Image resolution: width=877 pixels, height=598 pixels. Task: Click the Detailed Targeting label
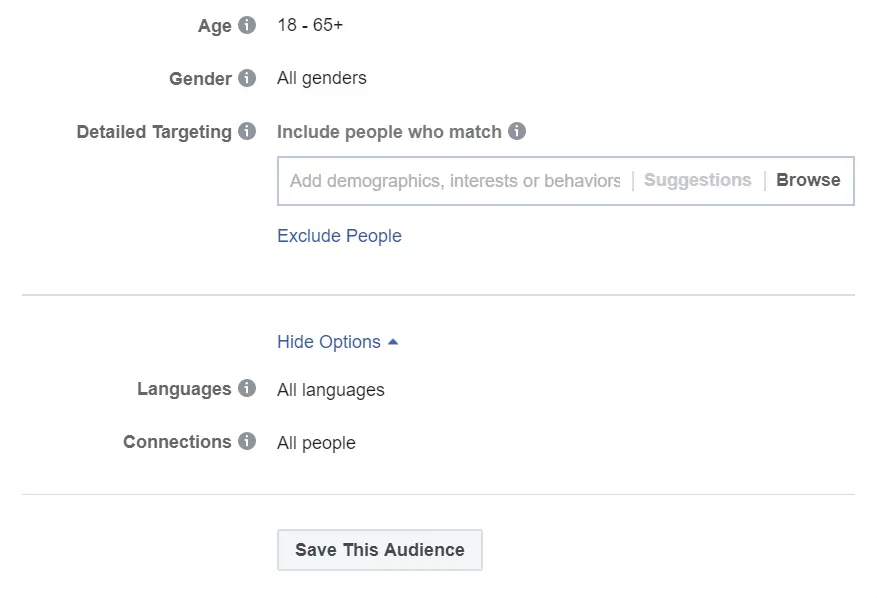[154, 132]
